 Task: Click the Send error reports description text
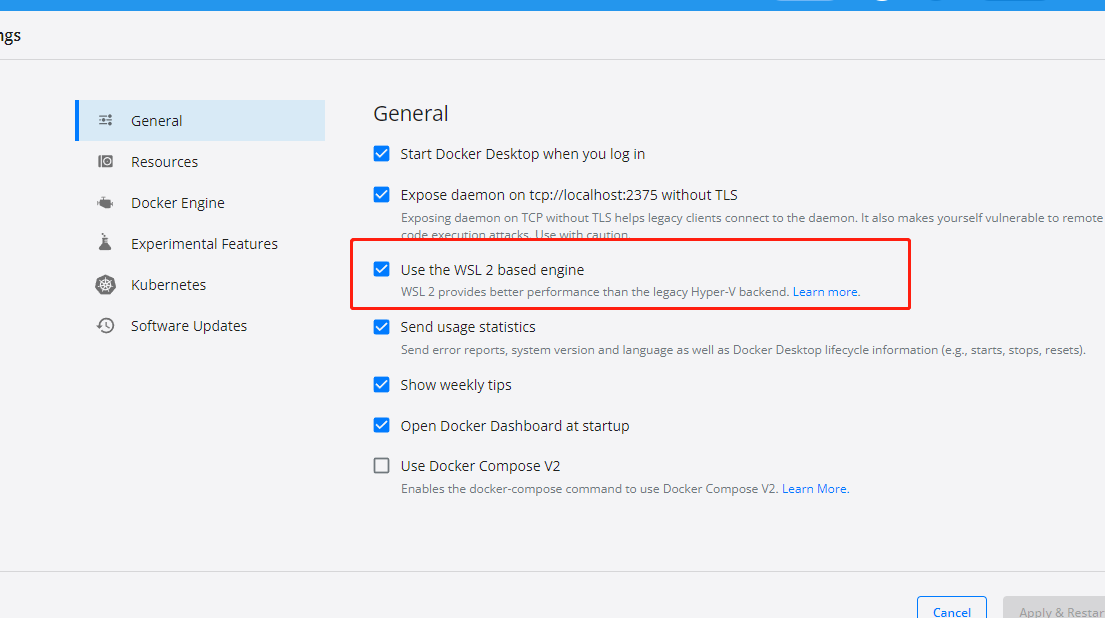coord(743,350)
